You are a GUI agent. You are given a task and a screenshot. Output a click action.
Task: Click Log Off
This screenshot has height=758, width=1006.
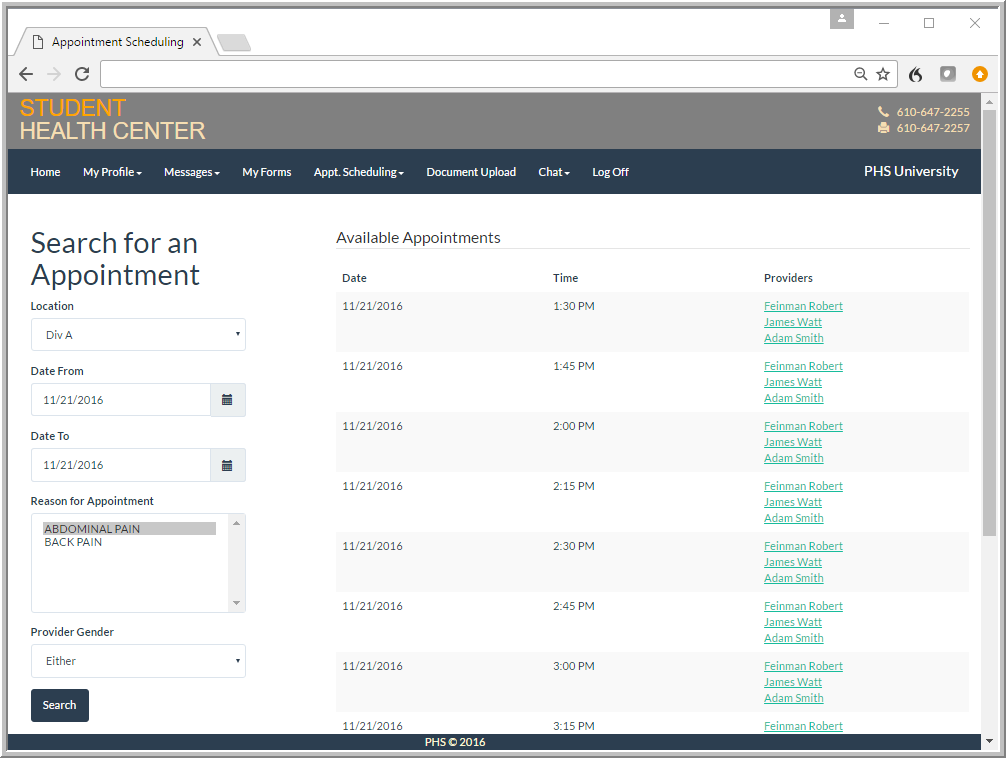coord(610,172)
